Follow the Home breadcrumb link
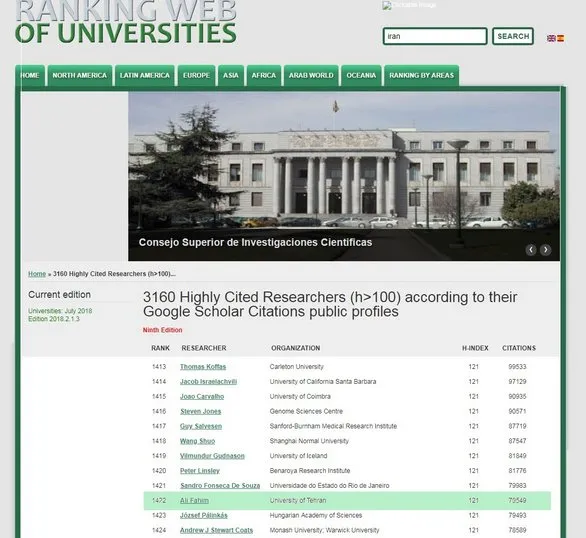 (x=37, y=274)
